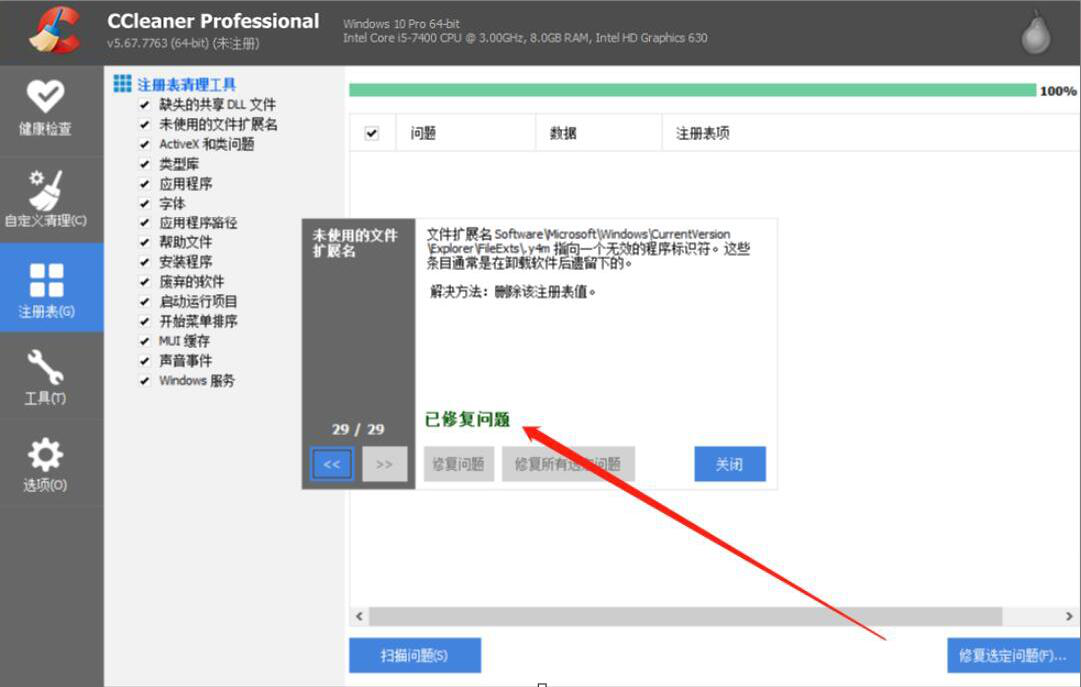Close the dialog with 关闭 button
Screen dimensions: 1081x687
729,464
